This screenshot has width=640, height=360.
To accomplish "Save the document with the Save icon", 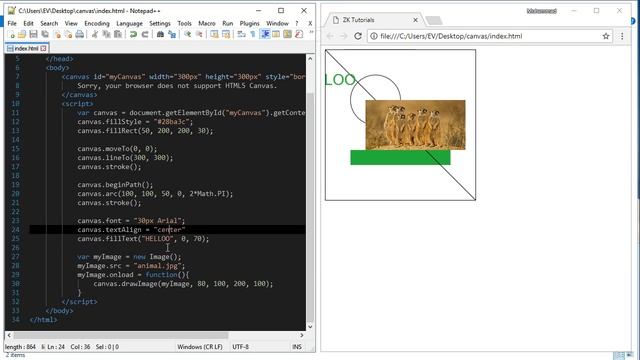I will 33,35.
